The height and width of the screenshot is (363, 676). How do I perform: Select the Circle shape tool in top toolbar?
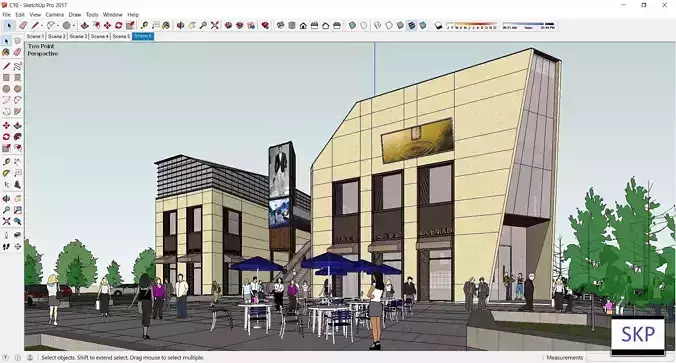pyautogui.click(x=66, y=25)
